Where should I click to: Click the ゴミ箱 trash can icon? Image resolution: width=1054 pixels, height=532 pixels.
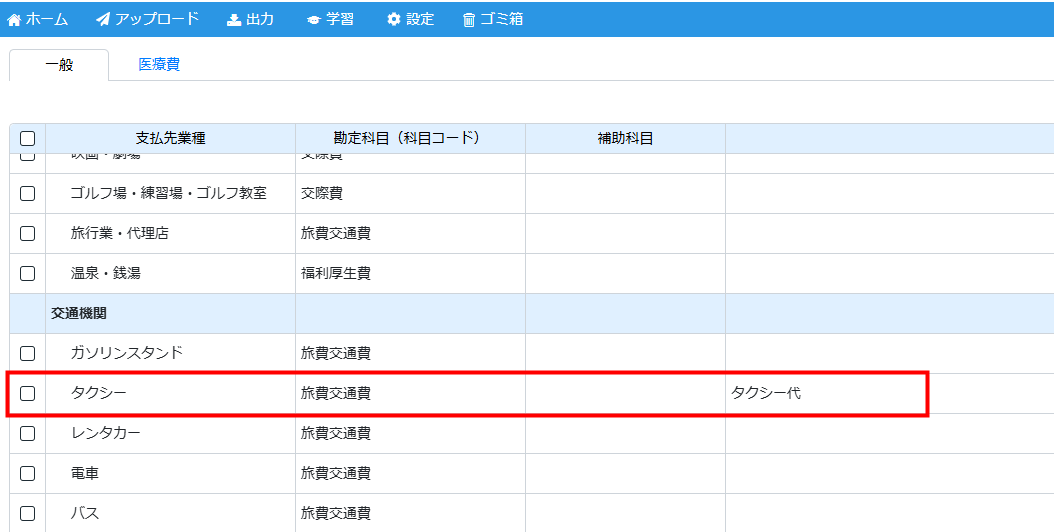(x=469, y=20)
